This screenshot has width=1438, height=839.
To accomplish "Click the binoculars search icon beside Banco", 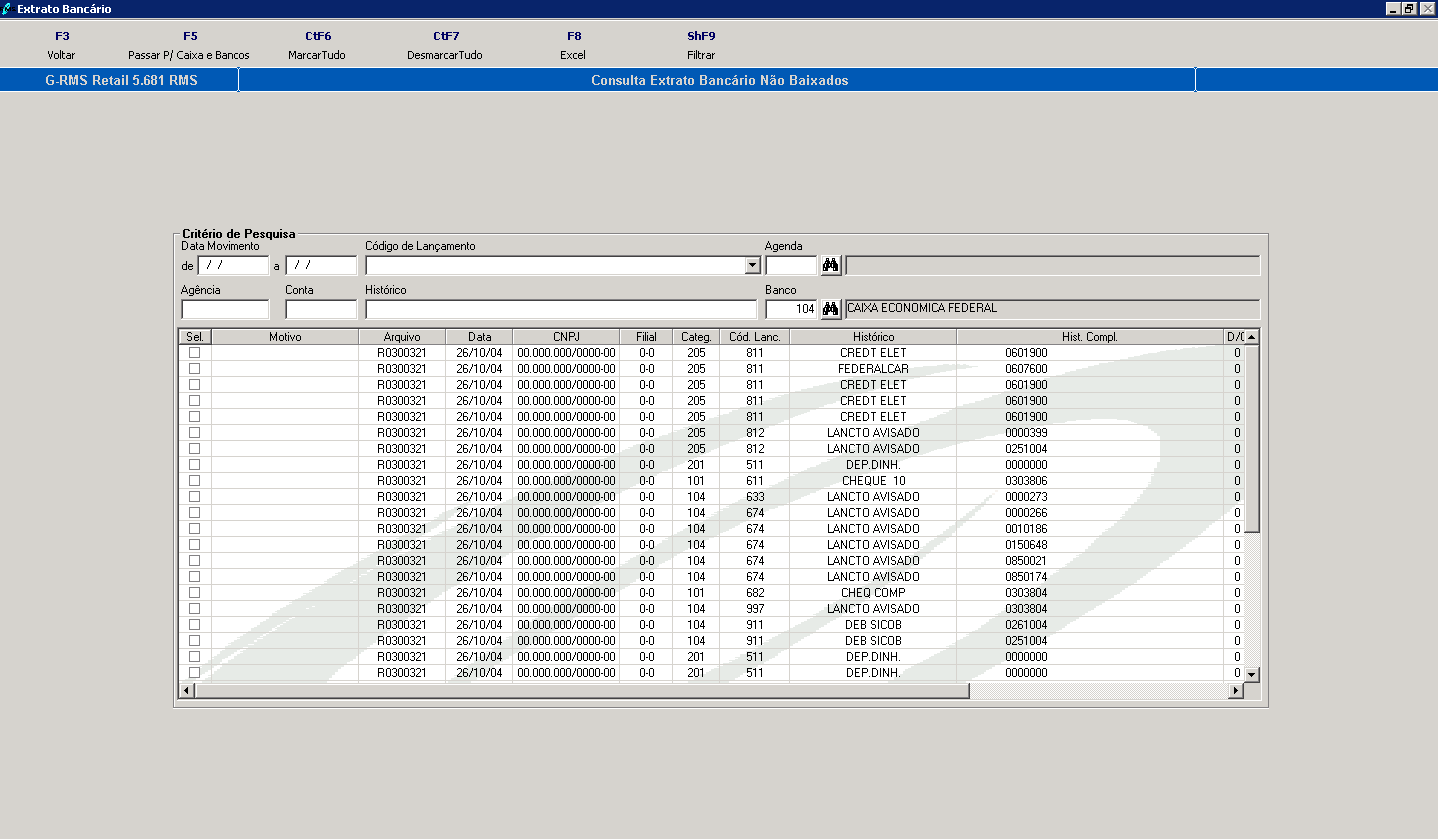I will (830, 309).
